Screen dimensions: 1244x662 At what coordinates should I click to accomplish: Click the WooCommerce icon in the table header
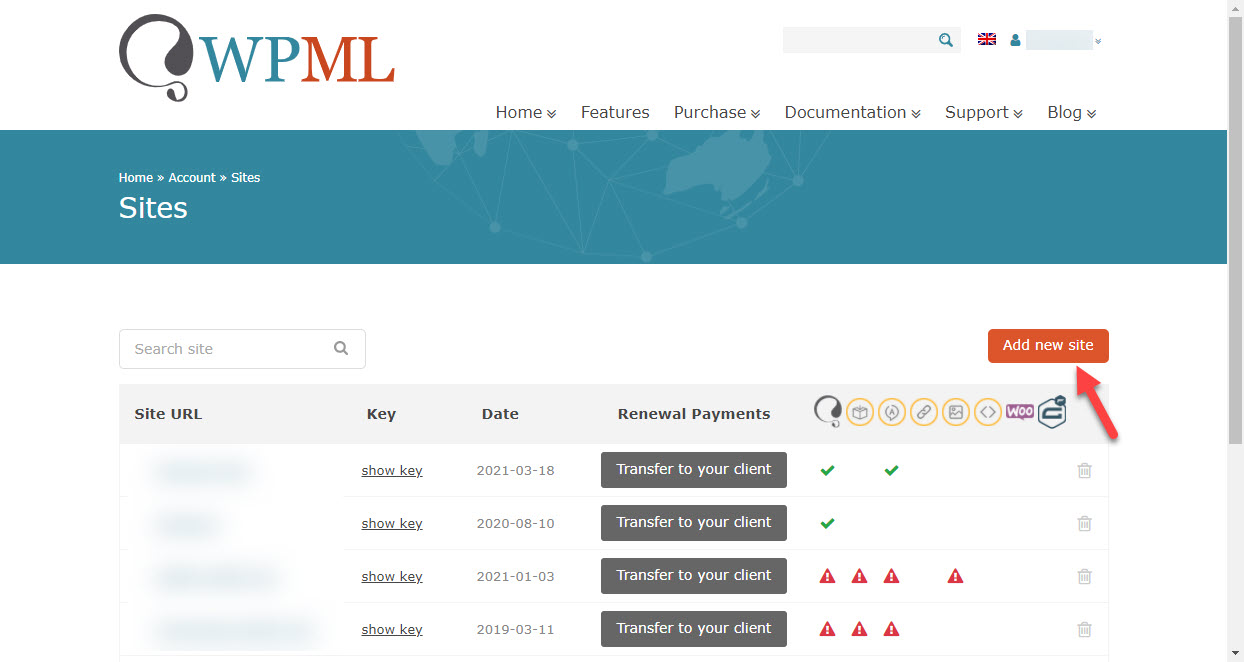pyautogui.click(x=1020, y=411)
